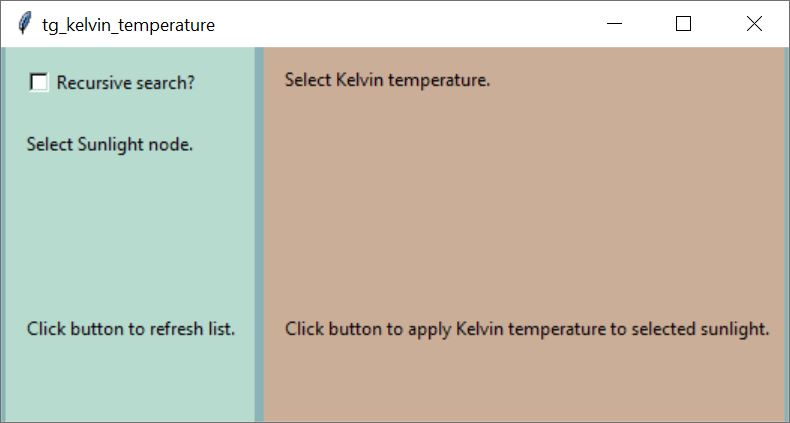The image size is (790, 423).
Task: Close the tg_kelvin_temperature window
Action: [x=754, y=24]
